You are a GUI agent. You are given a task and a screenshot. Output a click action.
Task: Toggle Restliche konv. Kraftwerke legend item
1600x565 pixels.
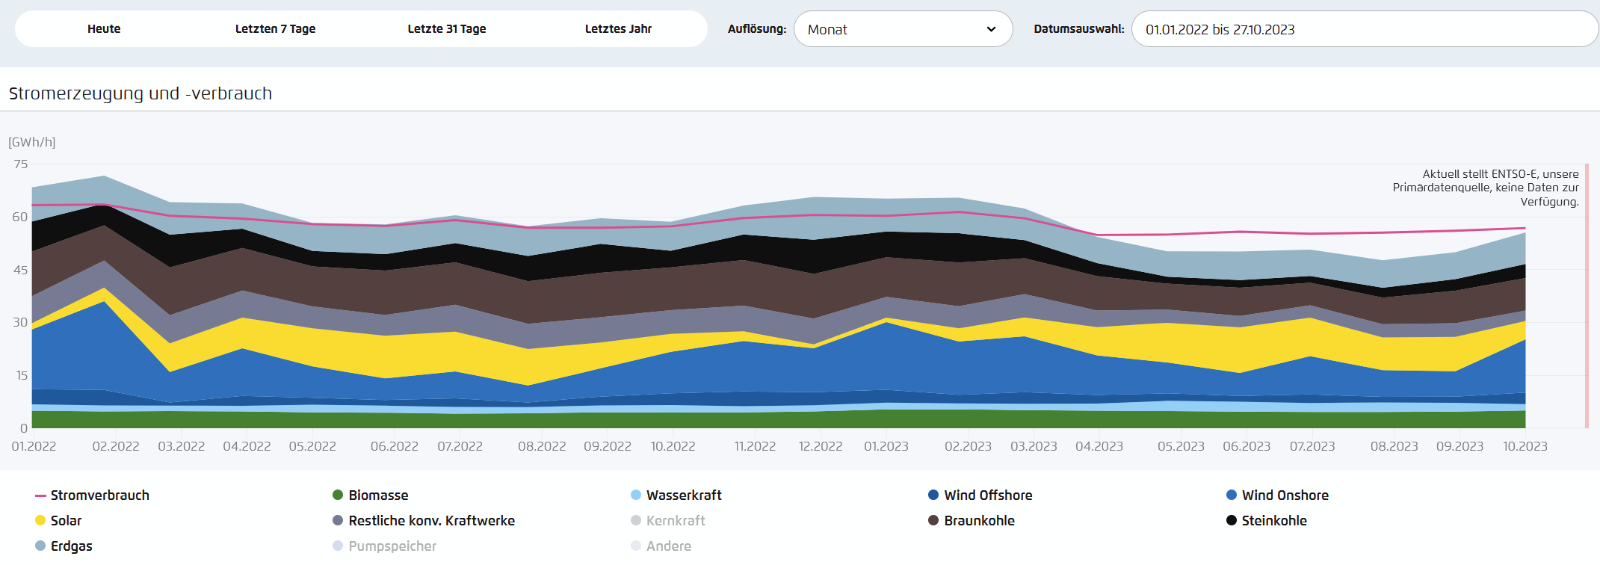click(x=424, y=520)
